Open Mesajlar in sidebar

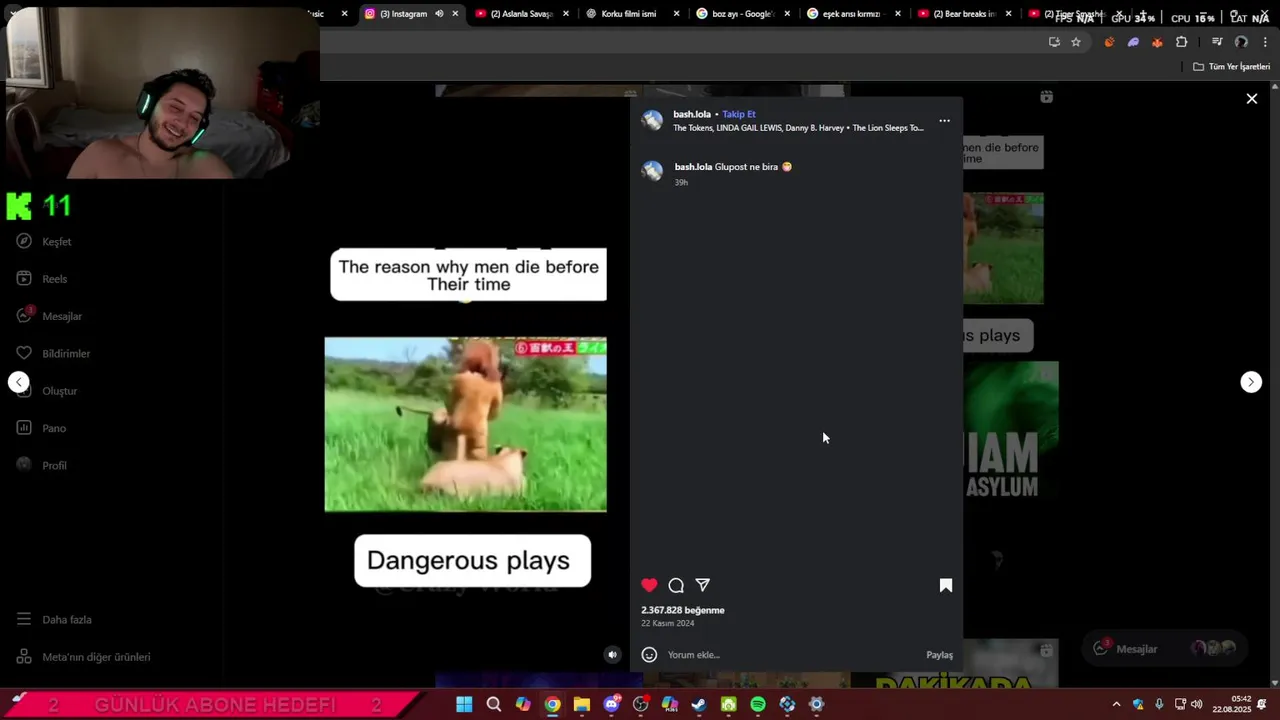[49, 316]
